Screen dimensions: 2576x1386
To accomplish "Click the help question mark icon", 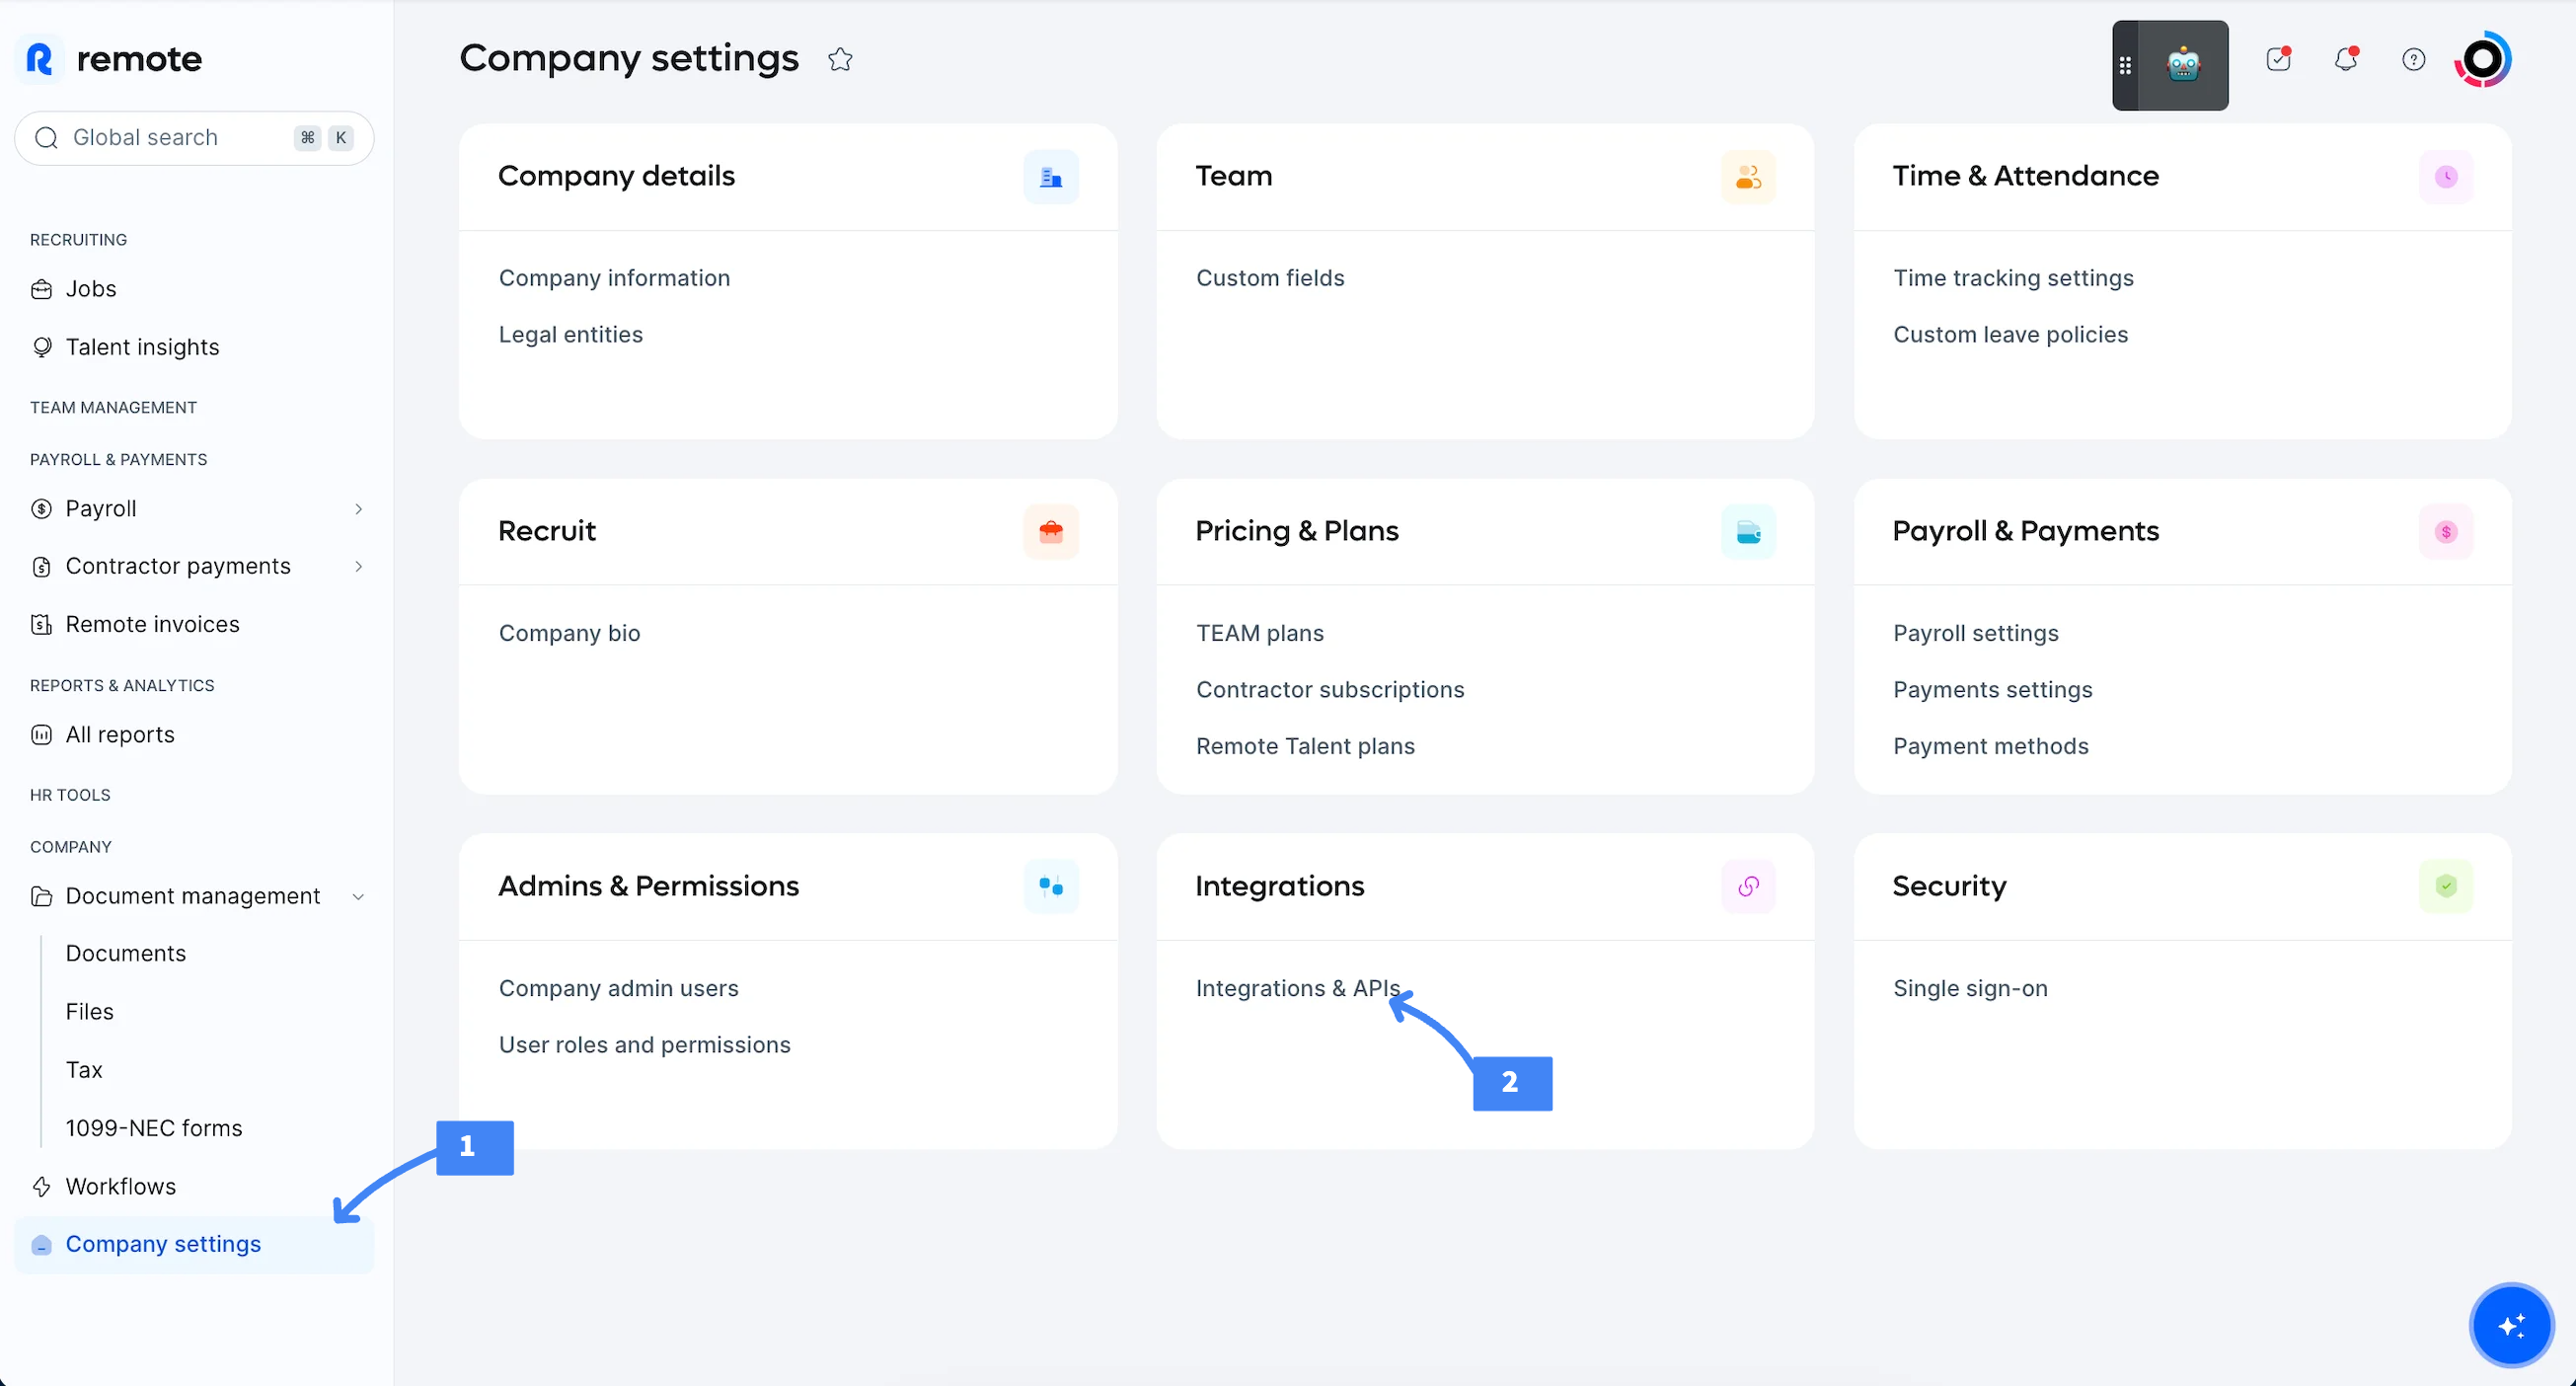I will pos(2413,60).
